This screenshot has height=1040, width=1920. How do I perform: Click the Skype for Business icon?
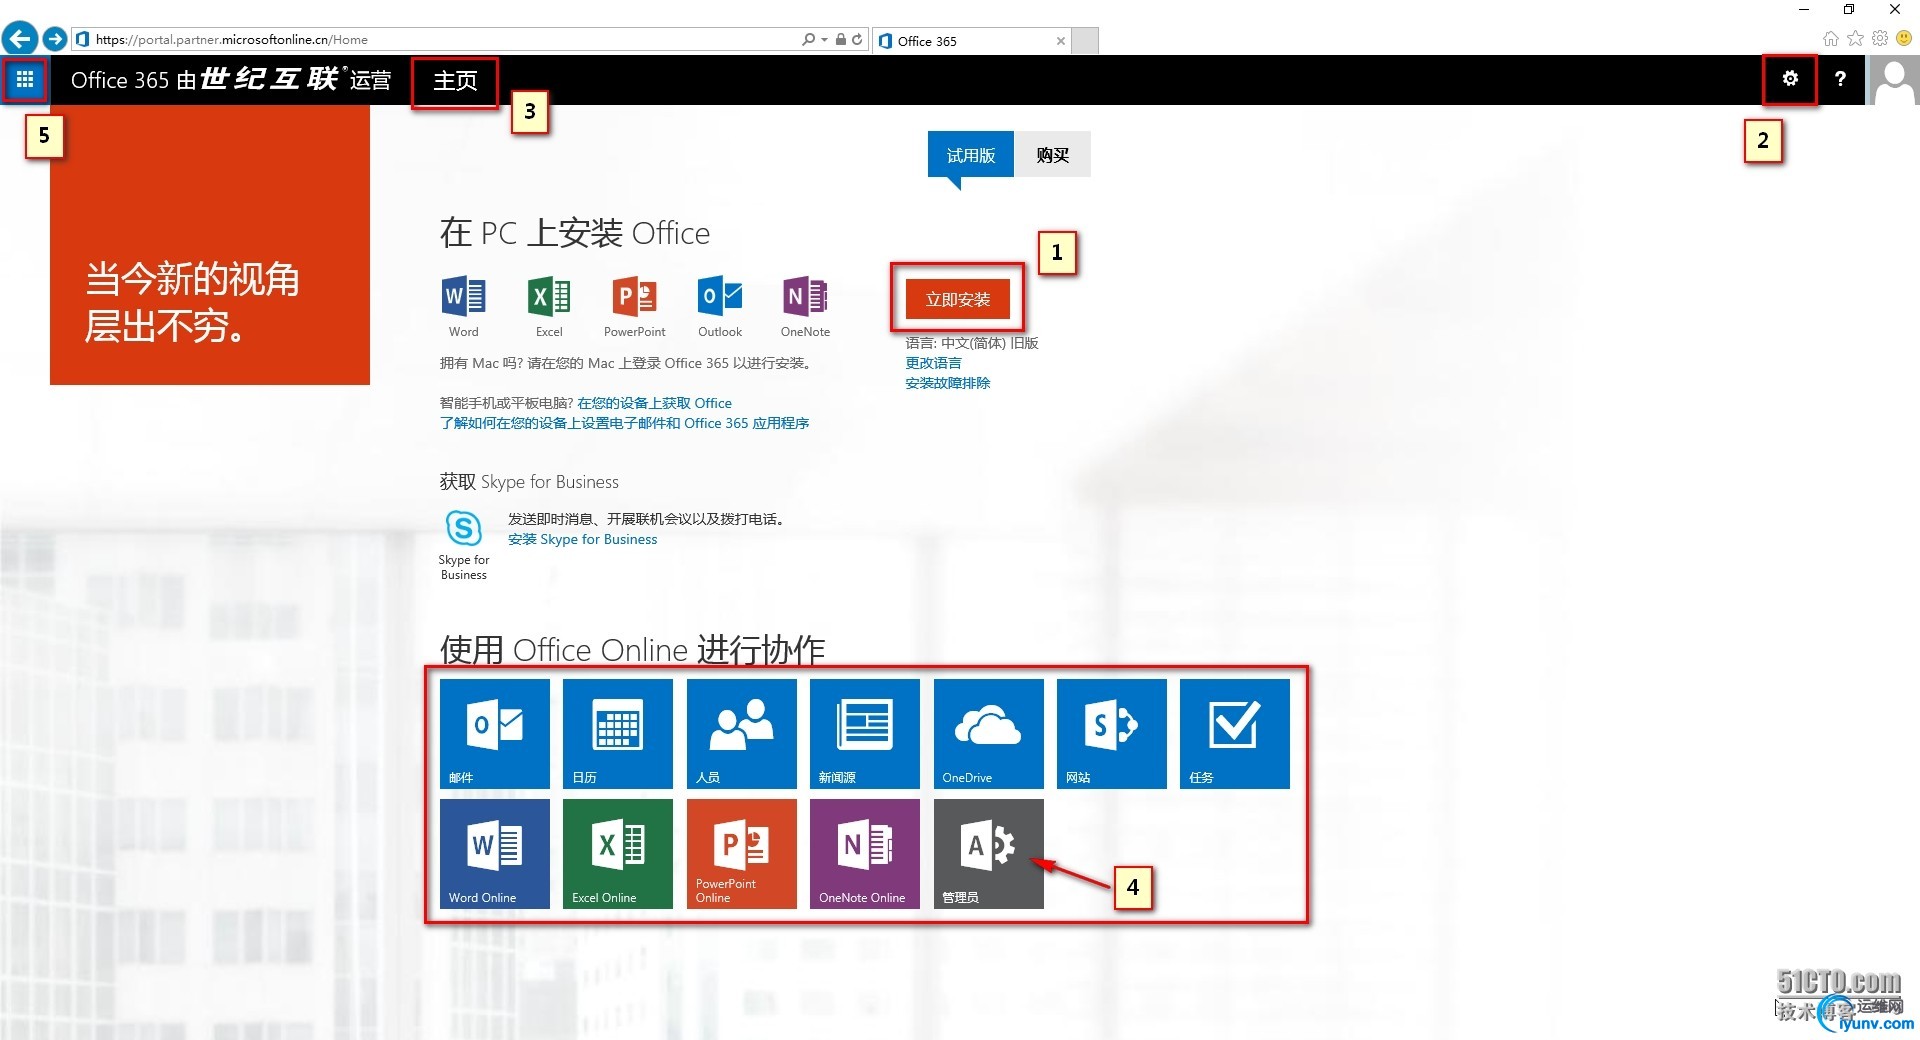(x=464, y=527)
